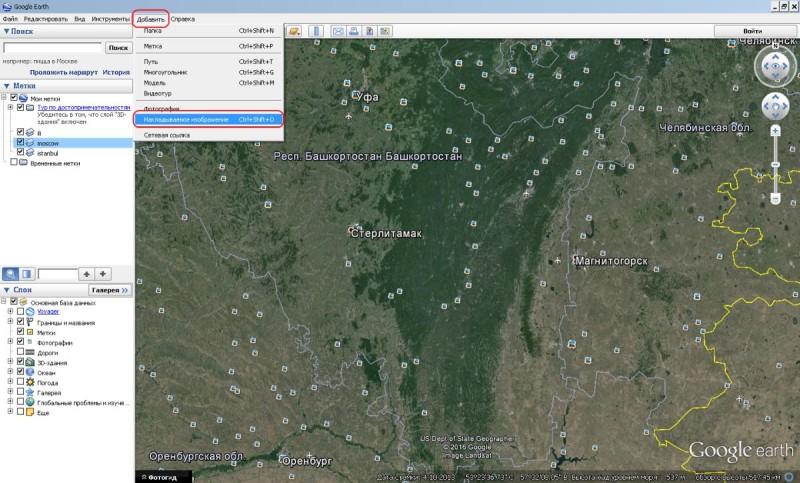
Task: Collapse the Метки panel triangle
Action: 6,86
